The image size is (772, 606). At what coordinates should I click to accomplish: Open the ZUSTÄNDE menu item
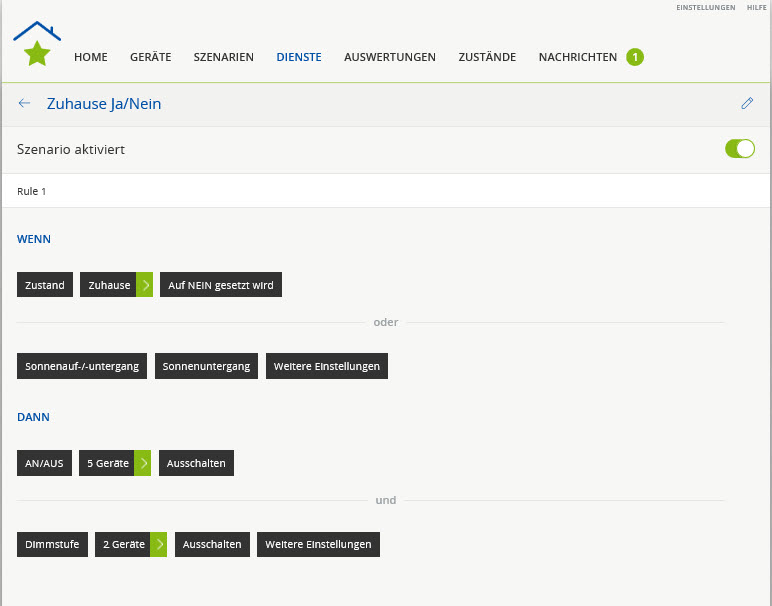point(487,57)
